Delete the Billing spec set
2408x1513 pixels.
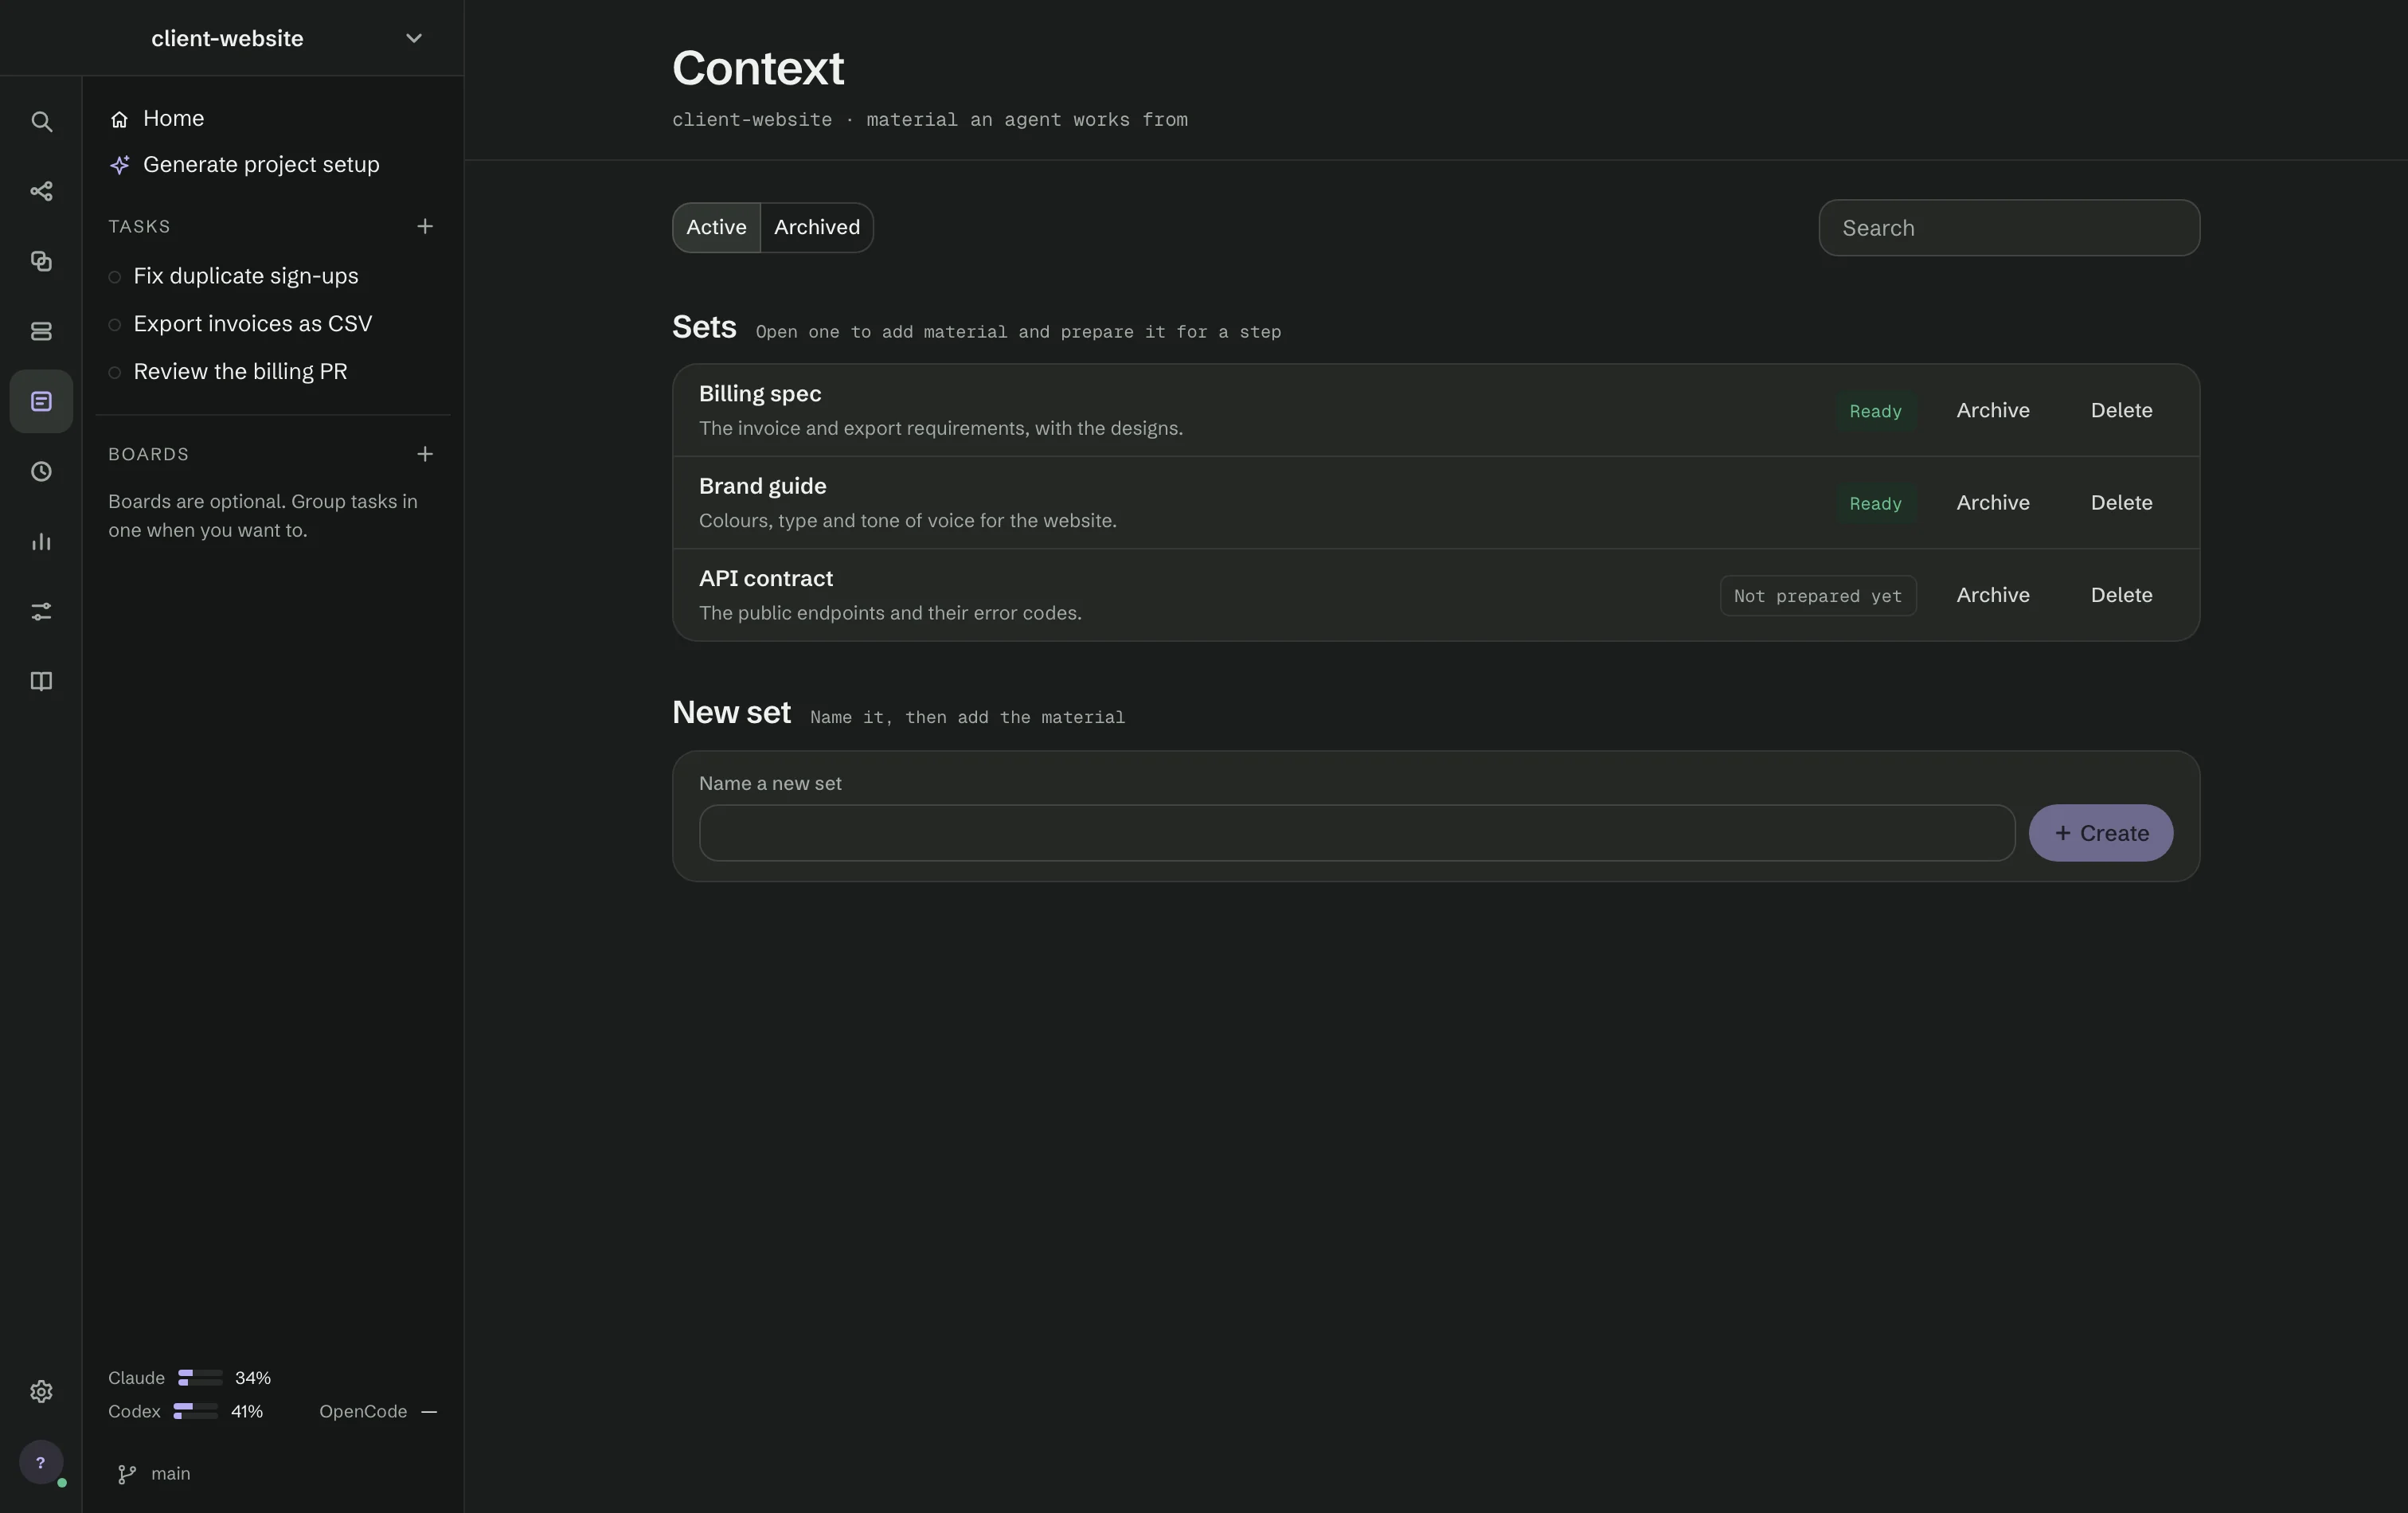coord(2121,410)
